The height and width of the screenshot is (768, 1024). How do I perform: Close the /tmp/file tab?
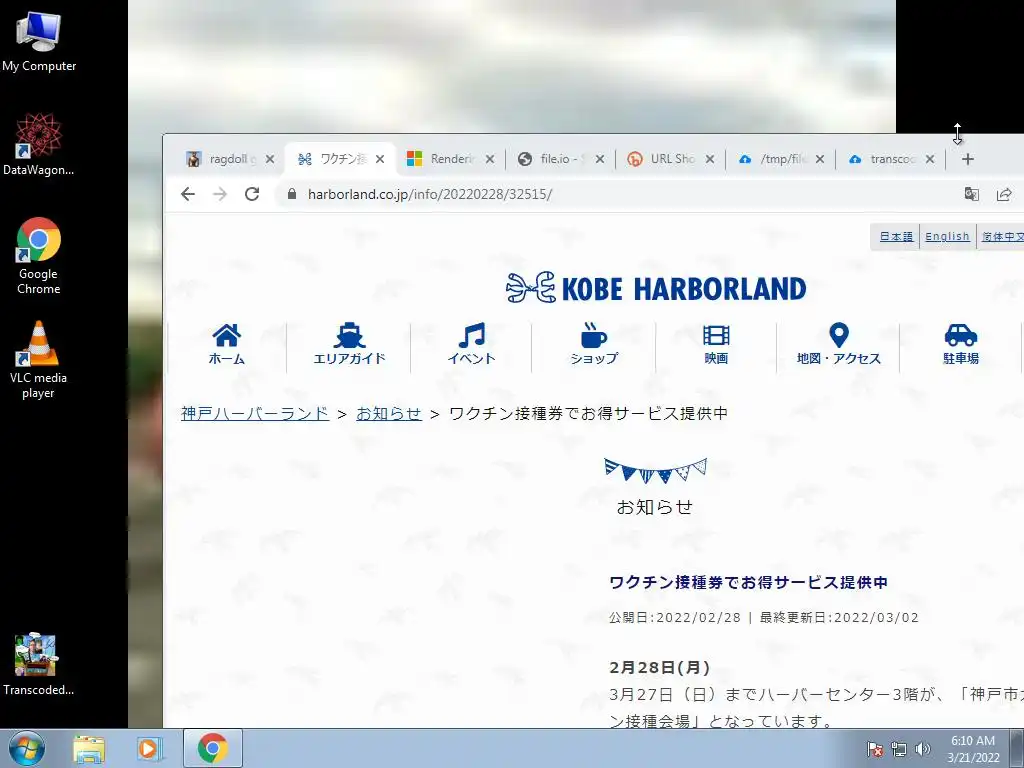click(x=820, y=159)
